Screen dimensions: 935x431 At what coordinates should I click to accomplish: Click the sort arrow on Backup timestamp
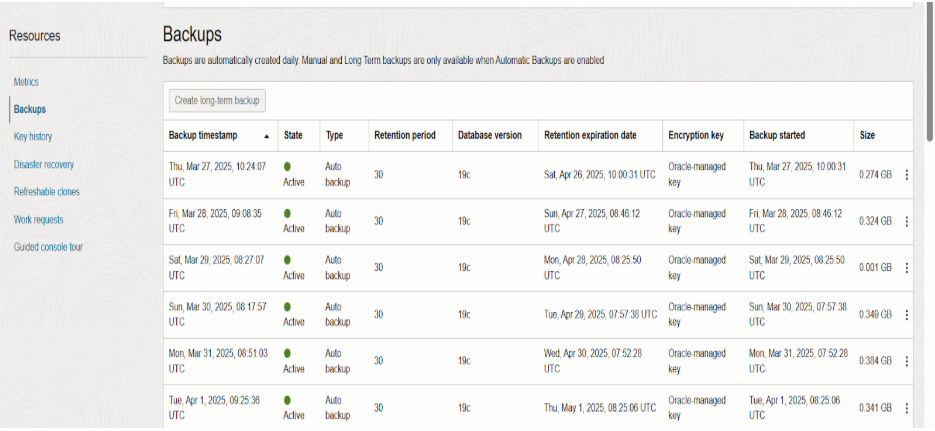pos(267,137)
